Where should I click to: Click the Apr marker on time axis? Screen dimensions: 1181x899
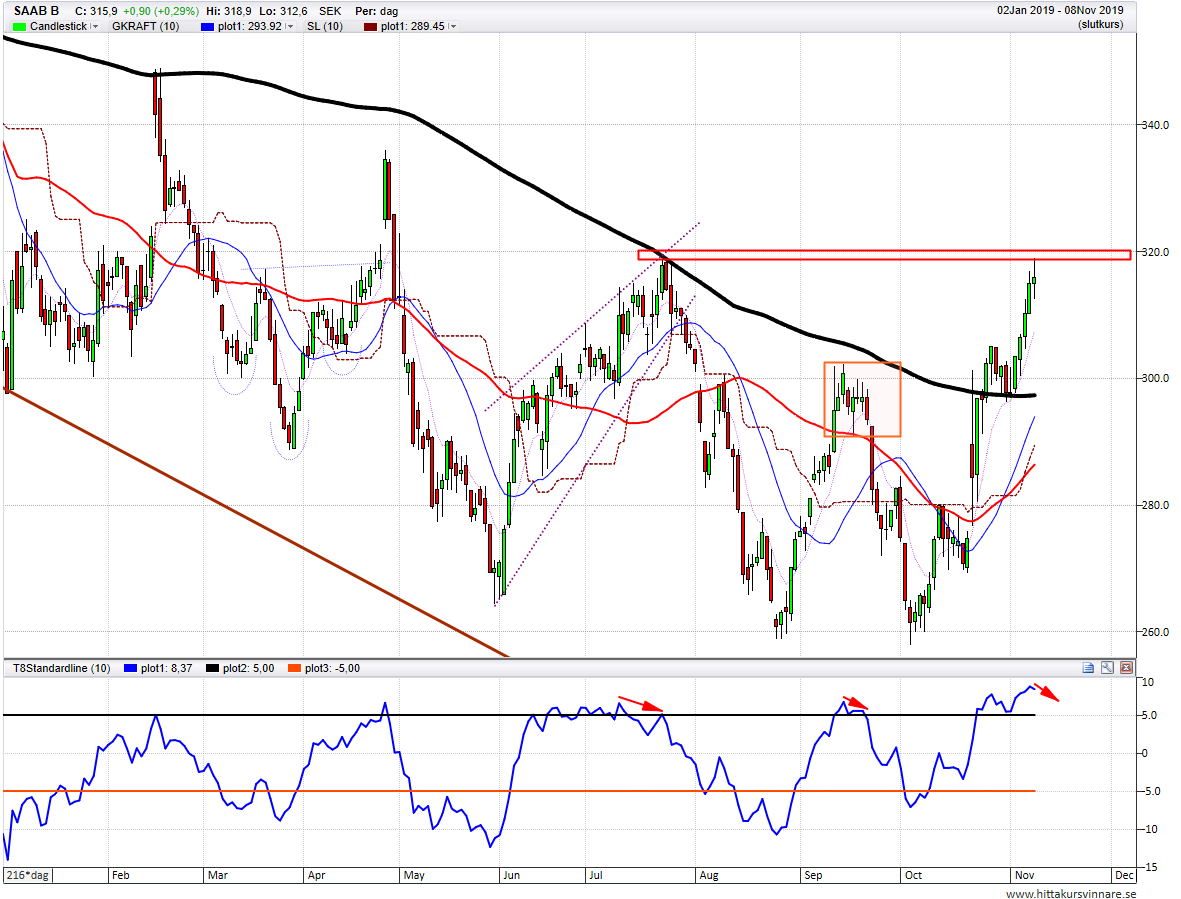pyautogui.click(x=316, y=875)
